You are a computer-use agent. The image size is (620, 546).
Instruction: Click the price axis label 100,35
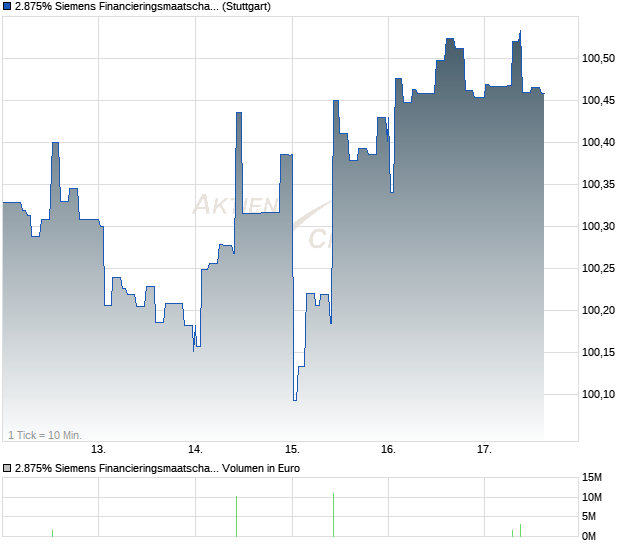coord(598,184)
